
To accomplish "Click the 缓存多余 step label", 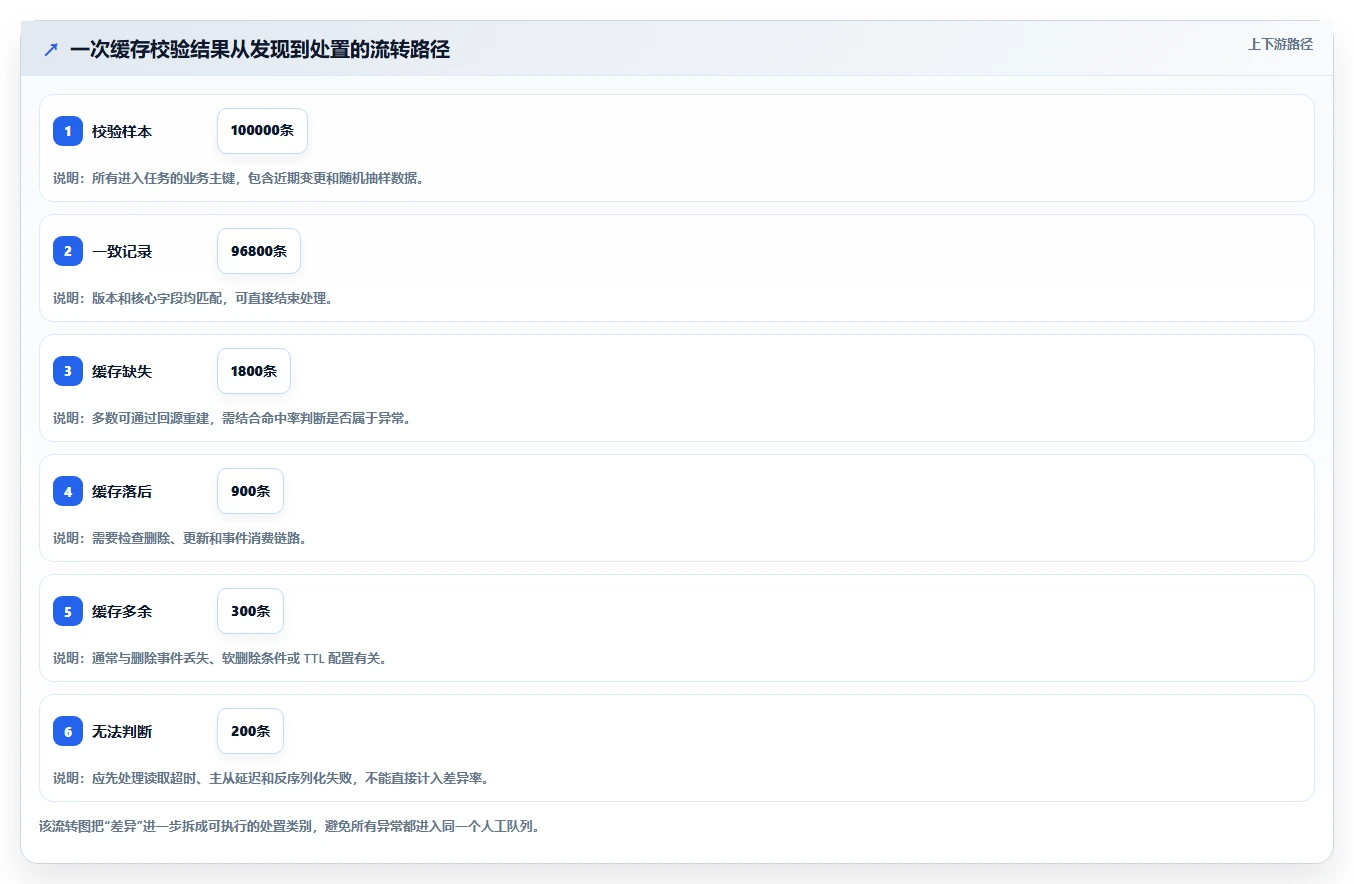I will click(122, 611).
